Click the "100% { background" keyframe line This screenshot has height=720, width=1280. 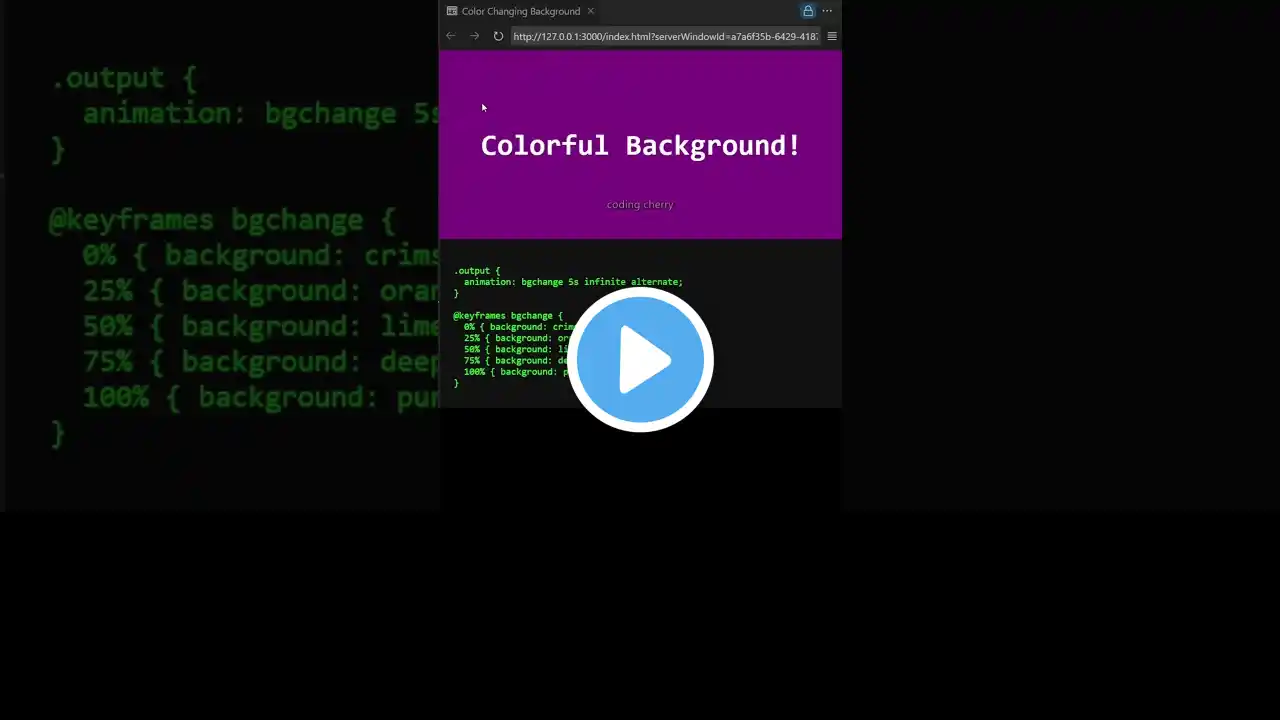(516, 372)
